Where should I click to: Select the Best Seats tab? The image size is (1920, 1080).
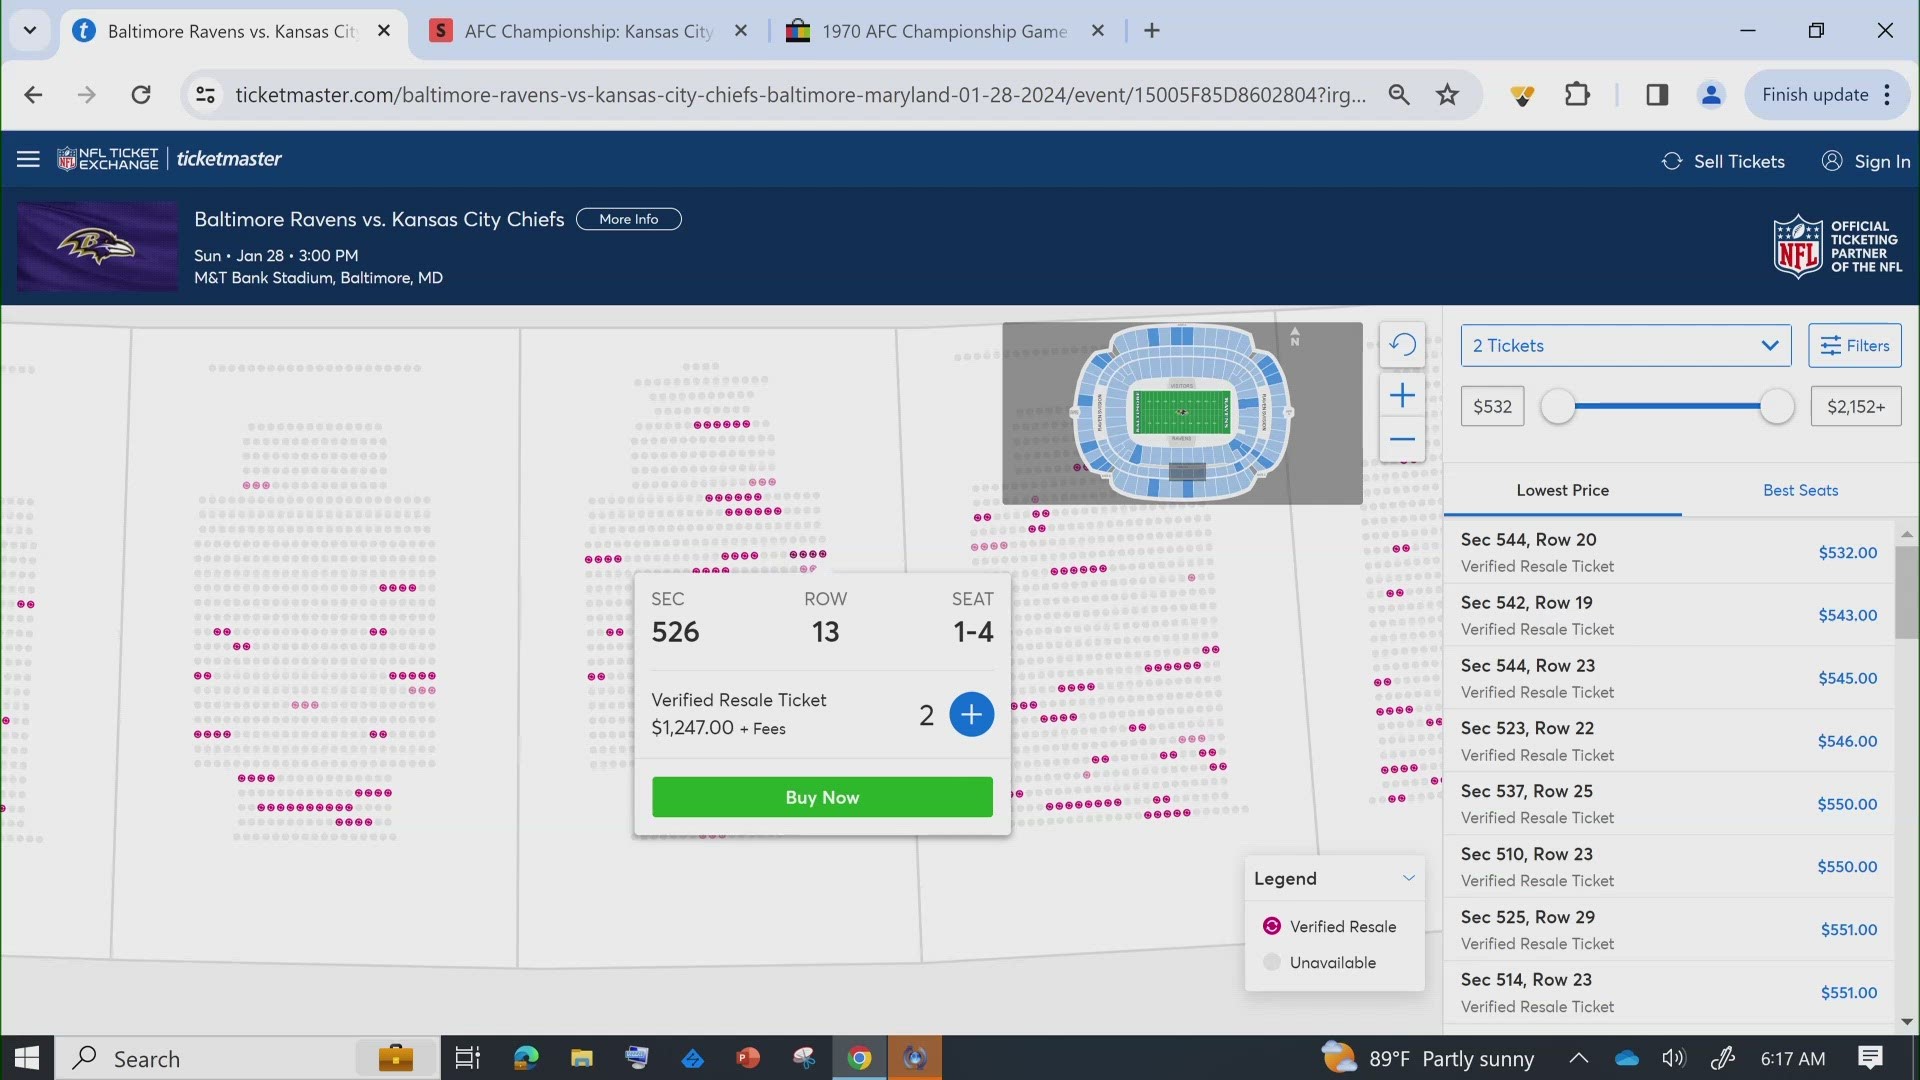point(1800,489)
